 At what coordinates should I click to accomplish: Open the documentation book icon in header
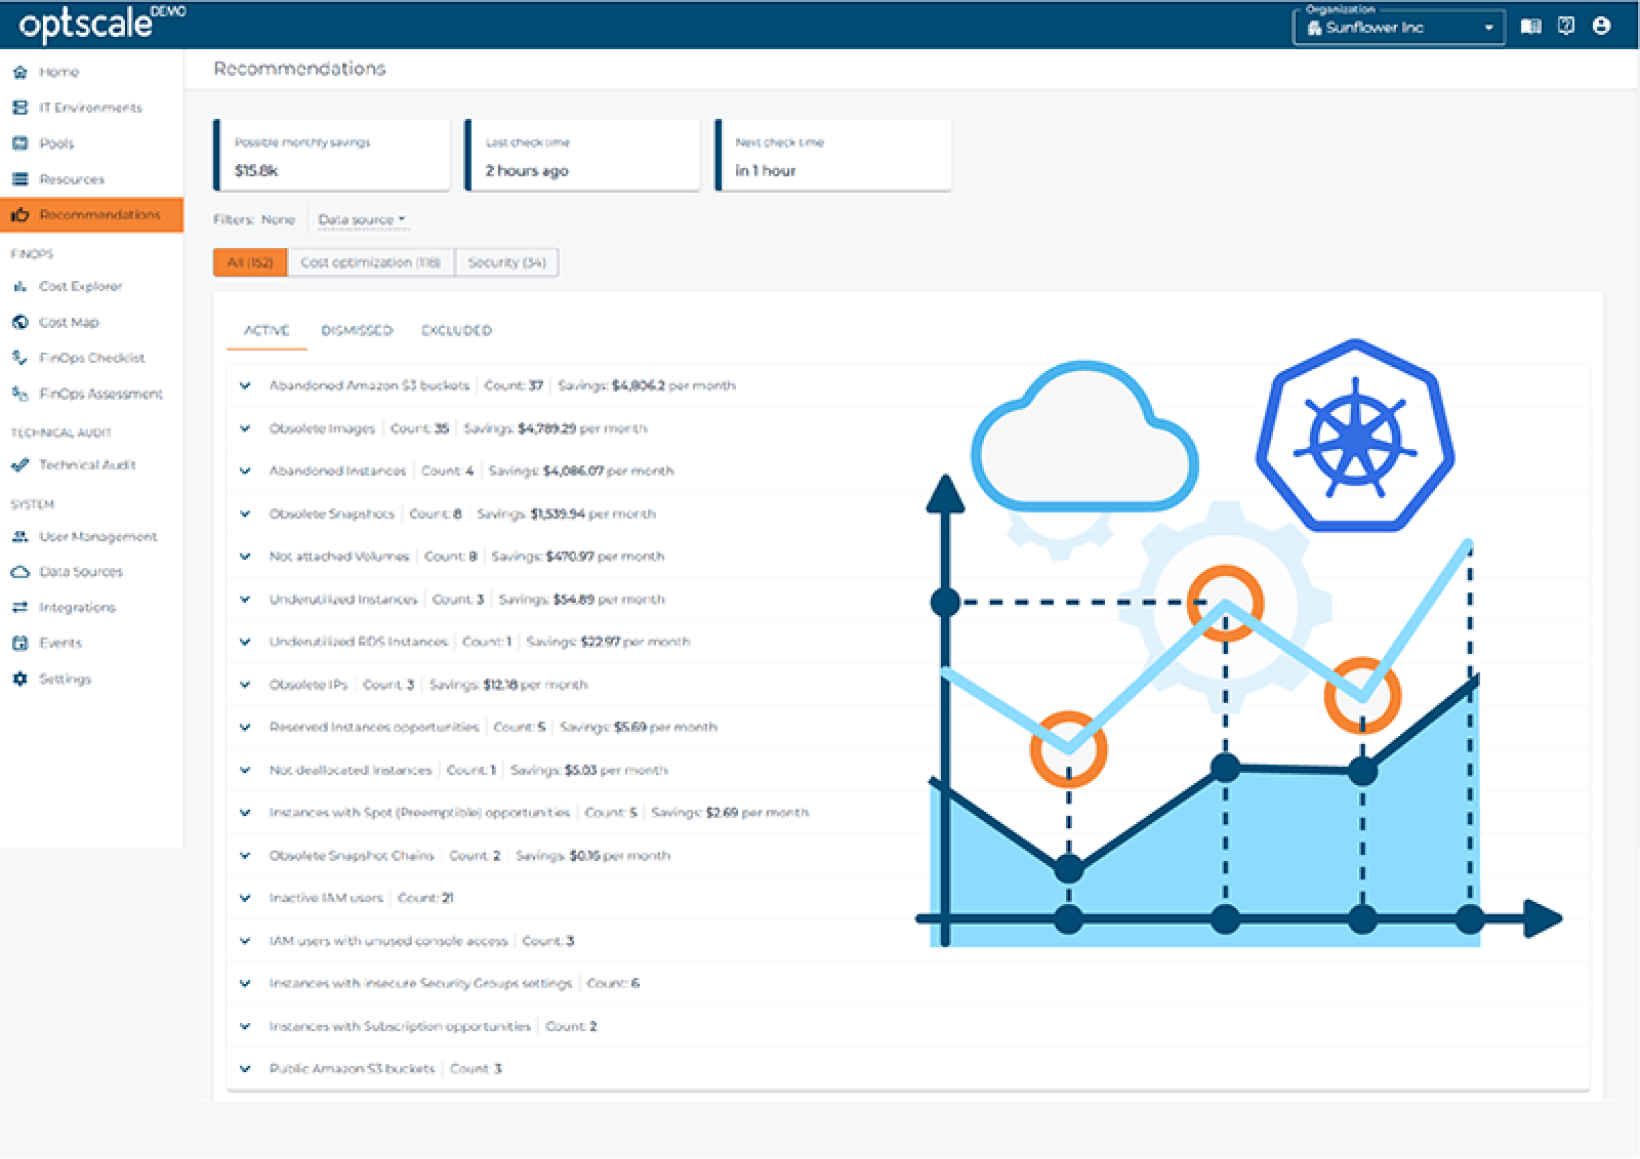coord(1531,27)
